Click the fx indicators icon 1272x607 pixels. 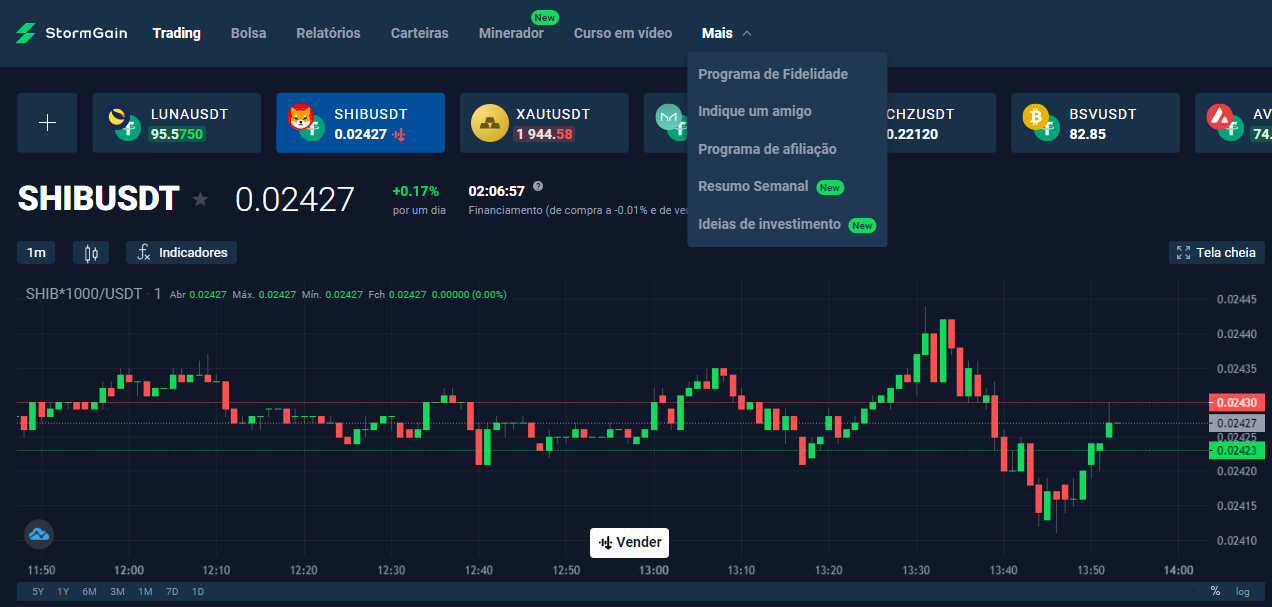144,253
